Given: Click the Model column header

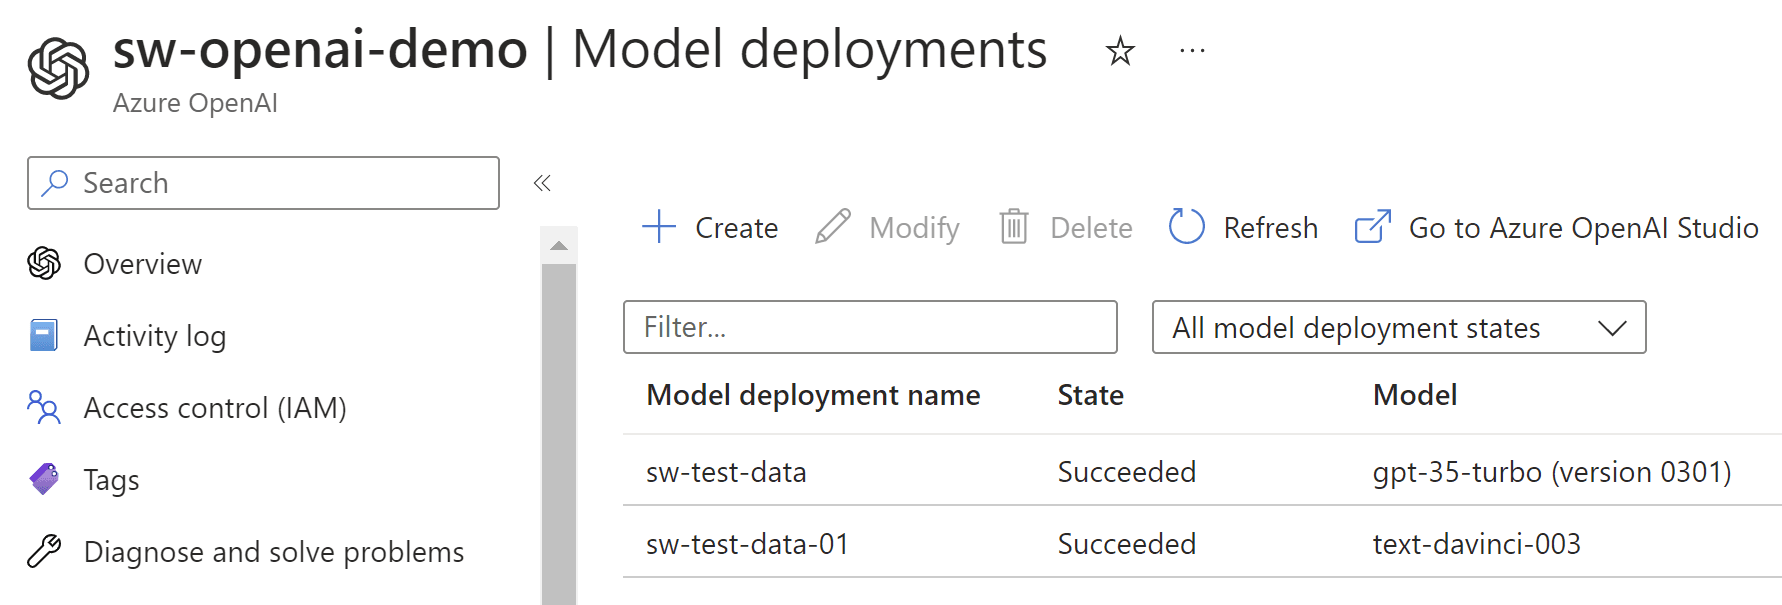Looking at the screenshot, I should (1415, 395).
